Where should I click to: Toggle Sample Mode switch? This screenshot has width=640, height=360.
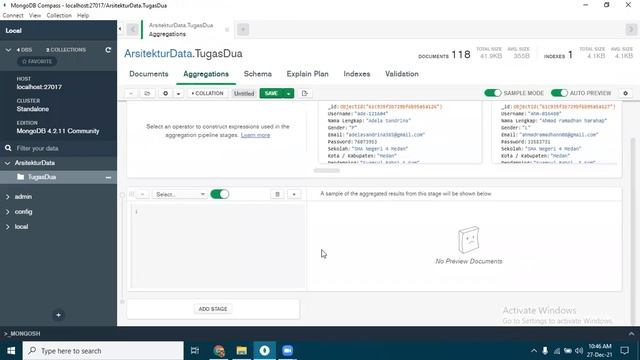(x=493, y=93)
